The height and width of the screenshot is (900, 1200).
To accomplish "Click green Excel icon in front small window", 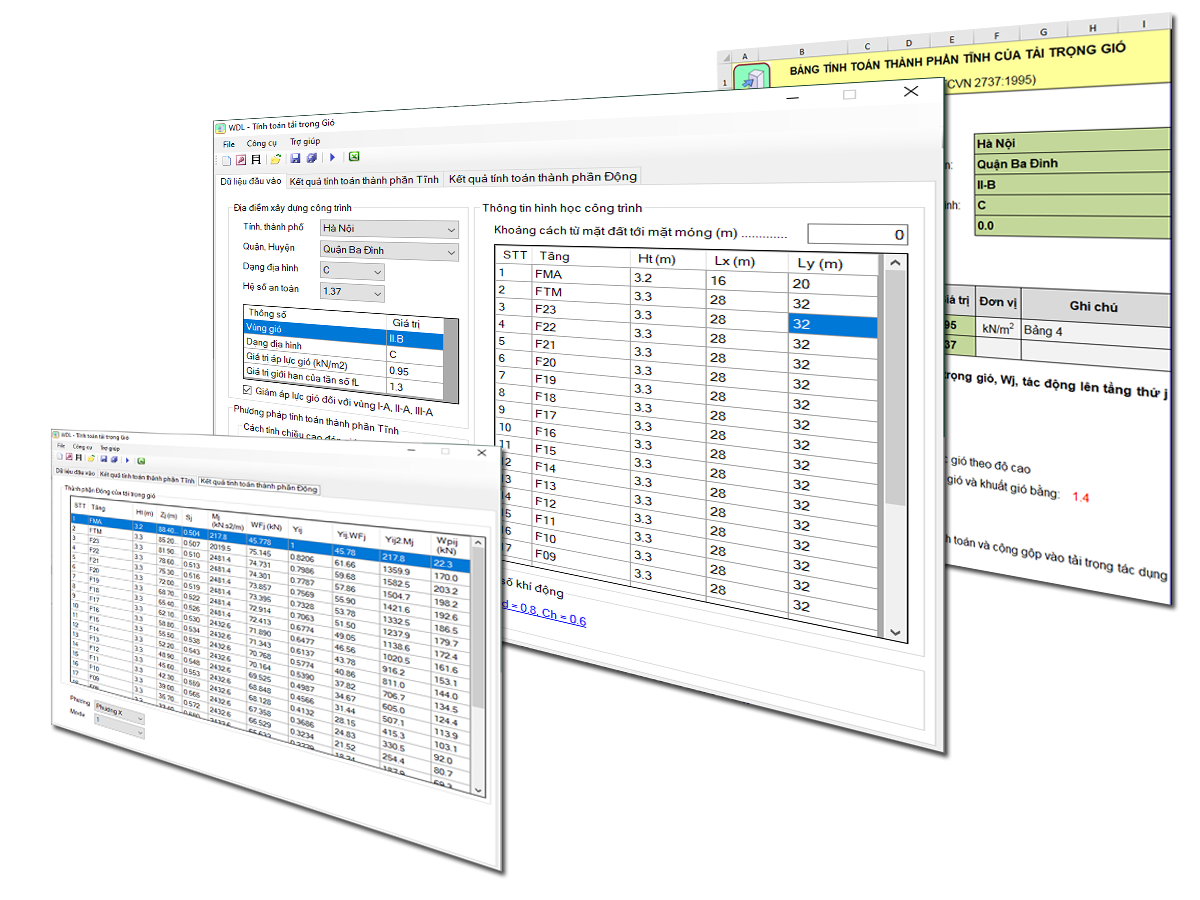I will 142,460.
